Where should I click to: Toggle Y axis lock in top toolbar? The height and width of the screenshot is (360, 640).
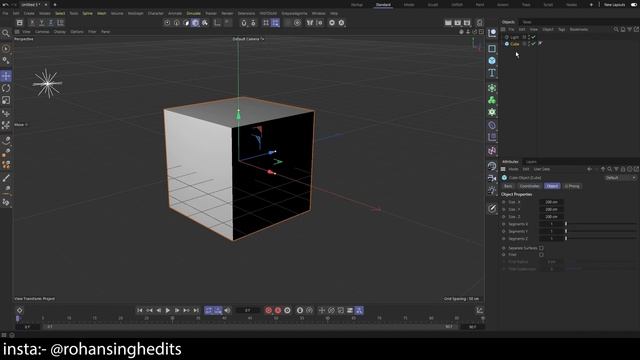click(42, 23)
